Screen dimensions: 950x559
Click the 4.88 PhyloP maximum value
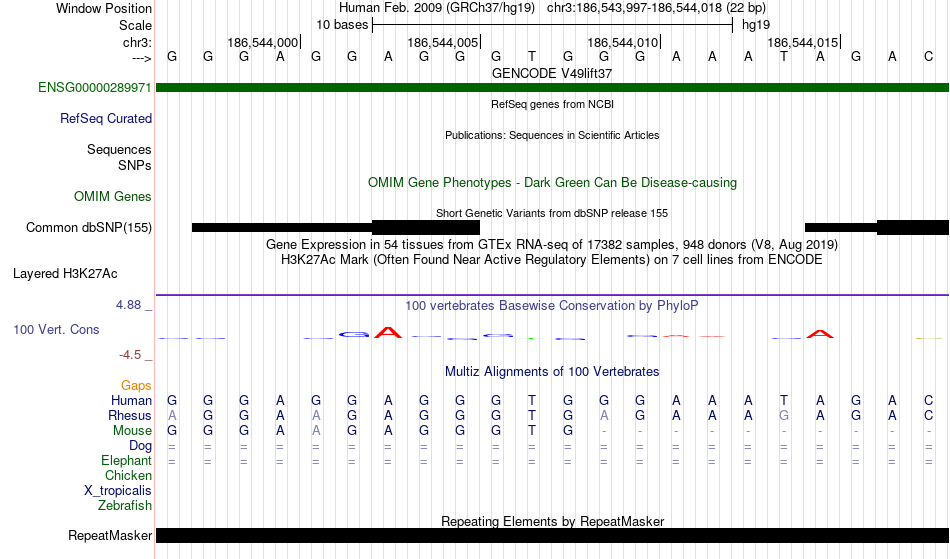point(128,305)
